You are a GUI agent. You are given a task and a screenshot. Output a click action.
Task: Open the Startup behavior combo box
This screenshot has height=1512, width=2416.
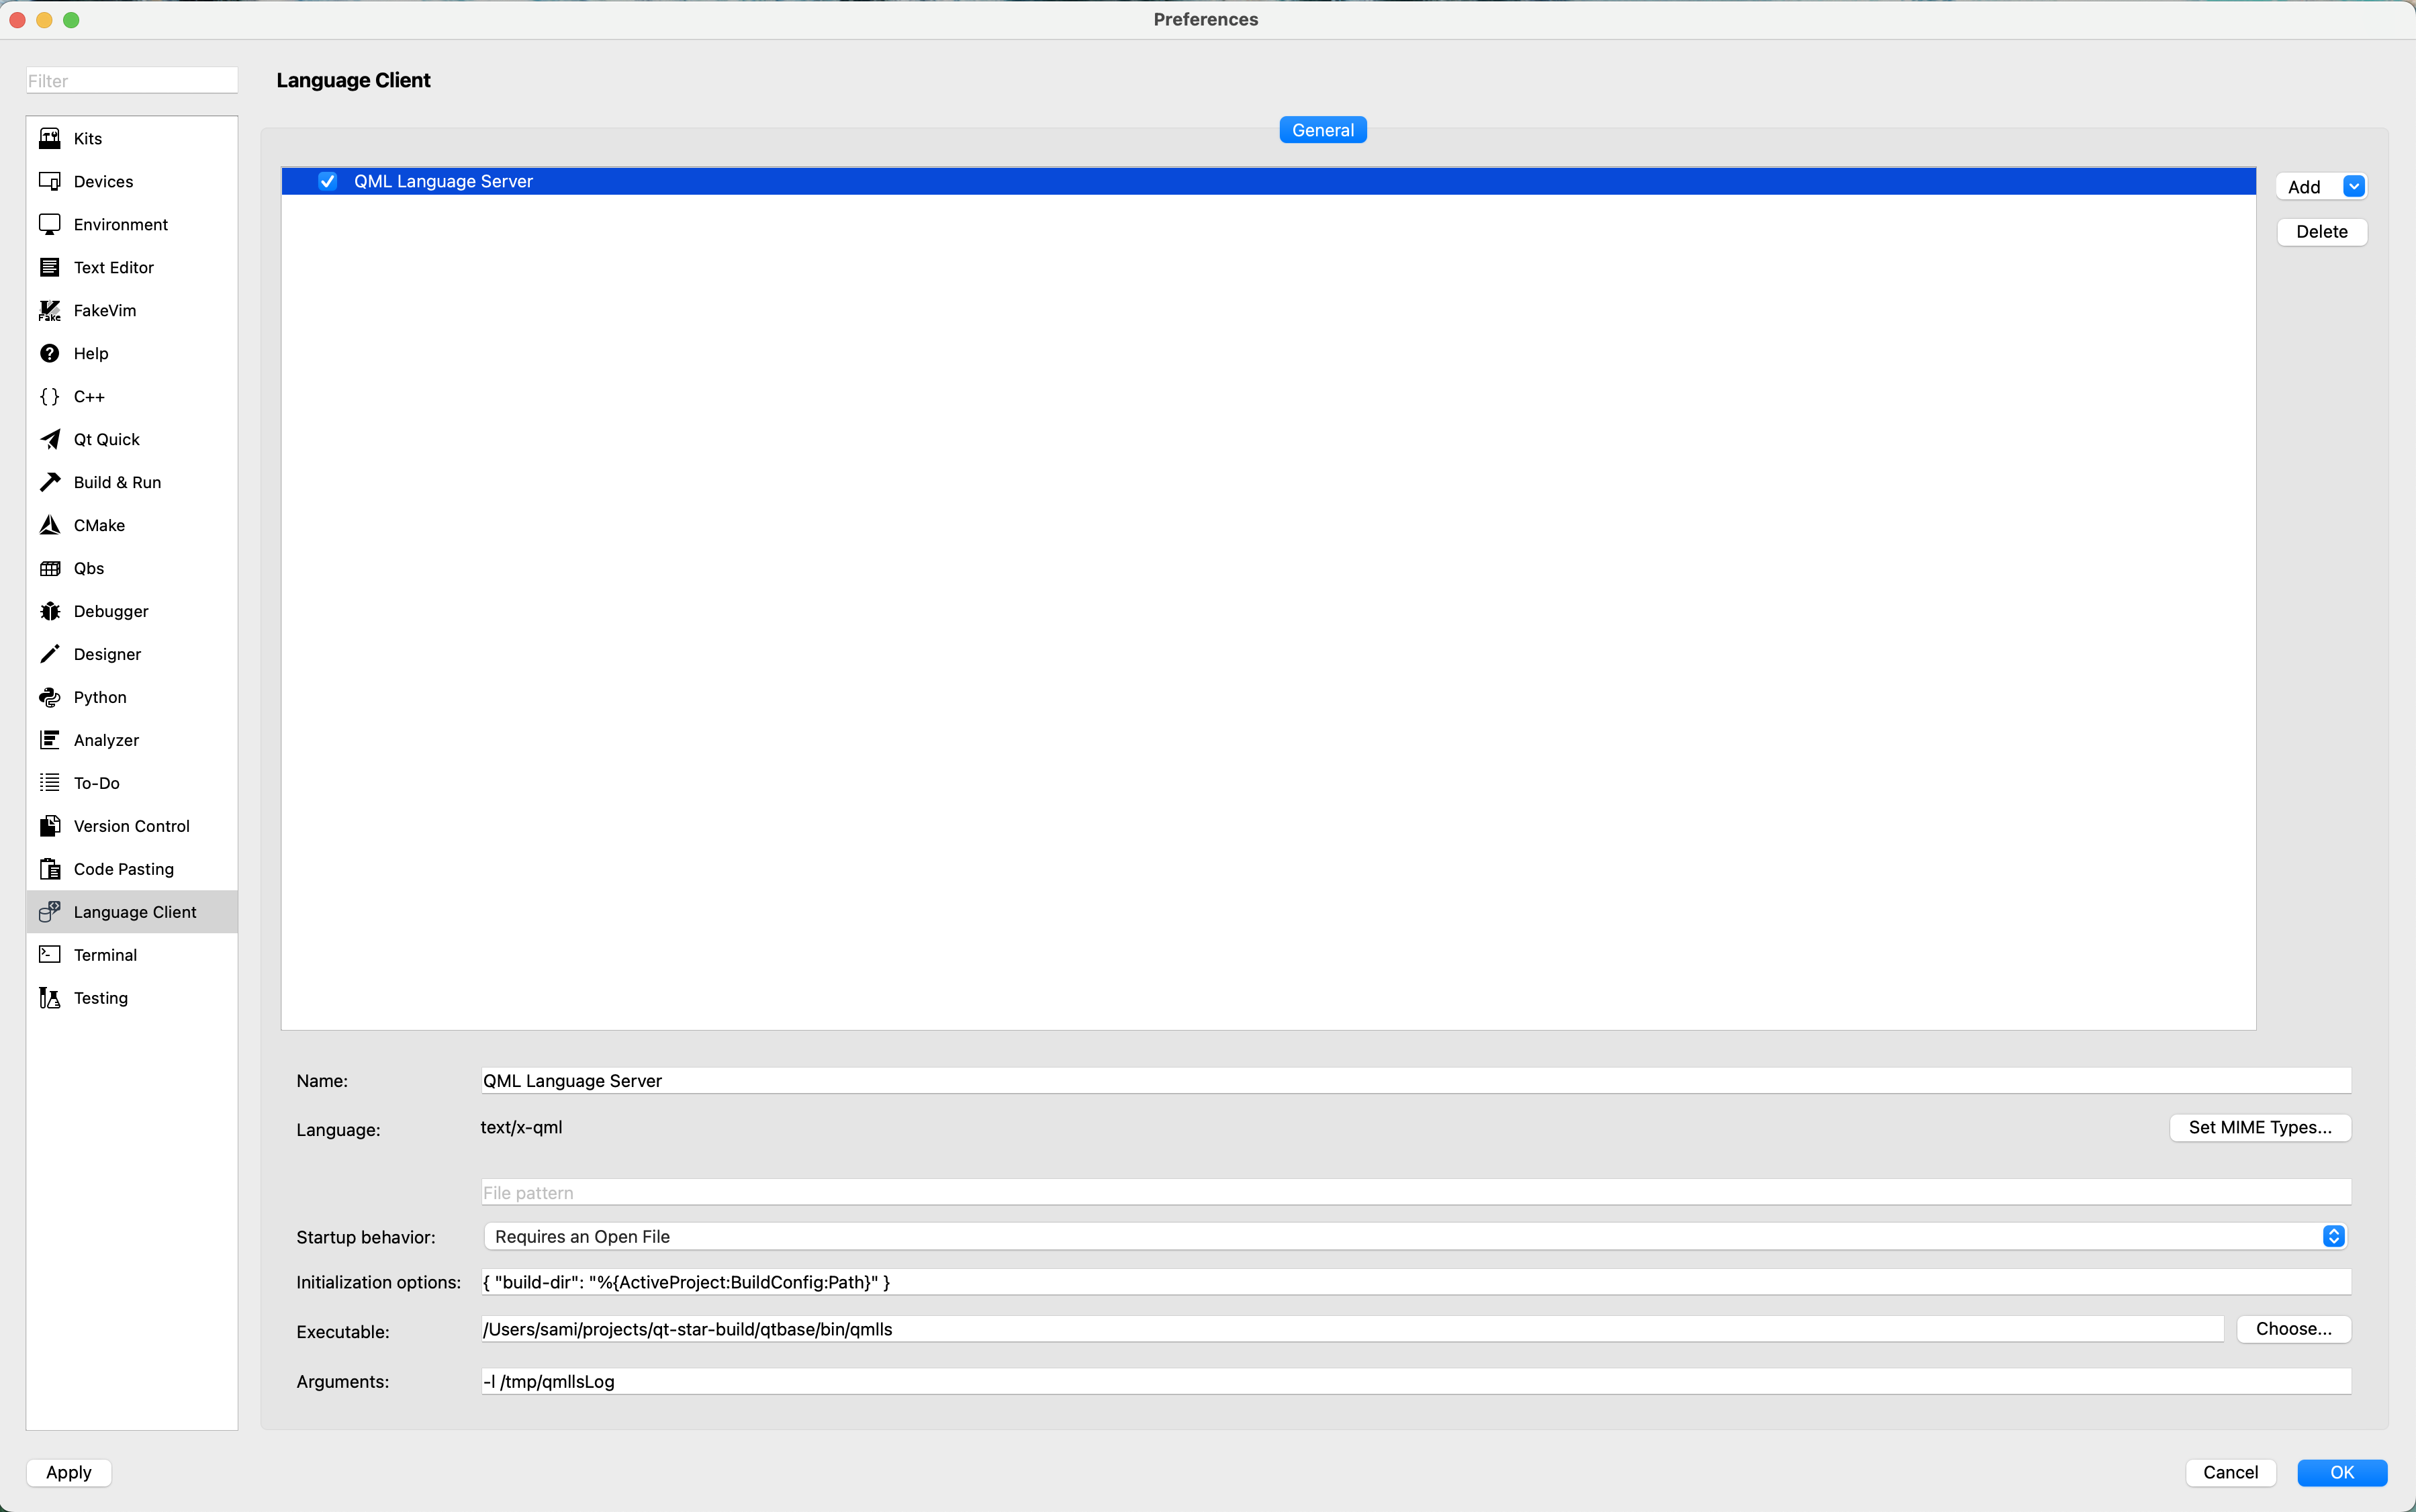click(1413, 1236)
